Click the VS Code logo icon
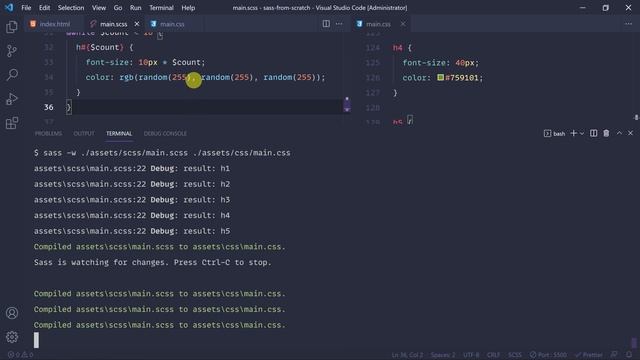640x360 pixels. tap(9, 7)
